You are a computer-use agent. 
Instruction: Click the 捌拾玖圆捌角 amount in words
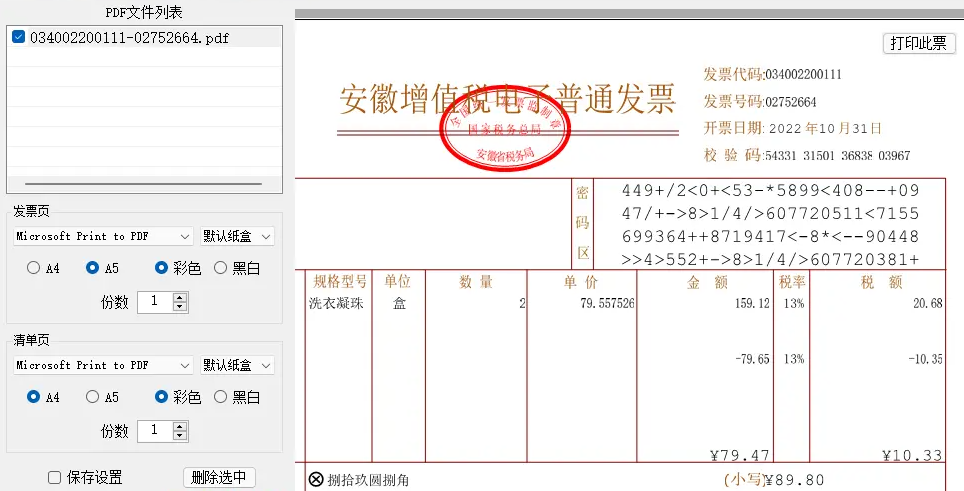click(x=368, y=480)
